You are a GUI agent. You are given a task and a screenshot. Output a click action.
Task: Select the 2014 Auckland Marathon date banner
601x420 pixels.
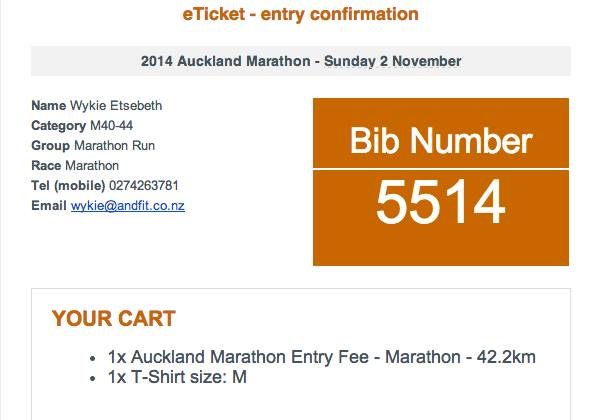click(x=300, y=61)
